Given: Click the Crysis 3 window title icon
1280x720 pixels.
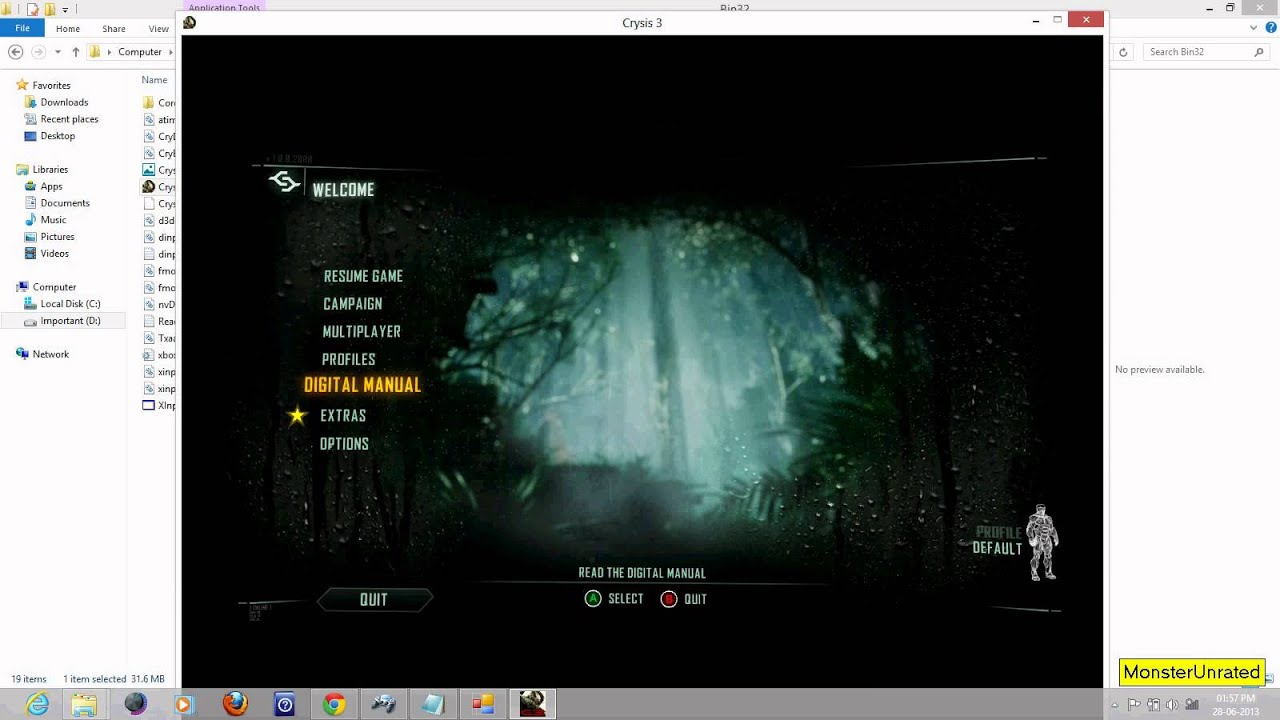Looking at the screenshot, I should (x=190, y=22).
